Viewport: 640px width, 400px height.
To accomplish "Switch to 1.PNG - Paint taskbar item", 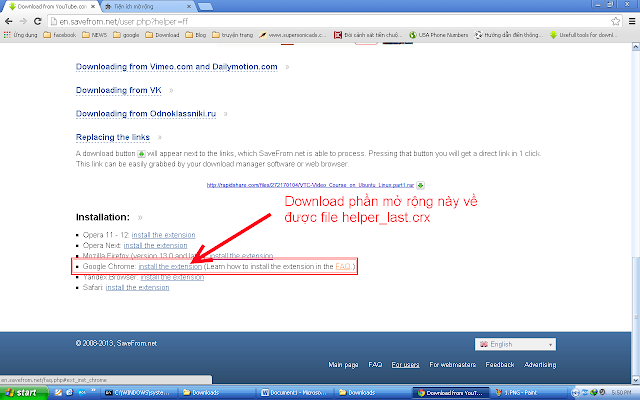I will 529,393.
